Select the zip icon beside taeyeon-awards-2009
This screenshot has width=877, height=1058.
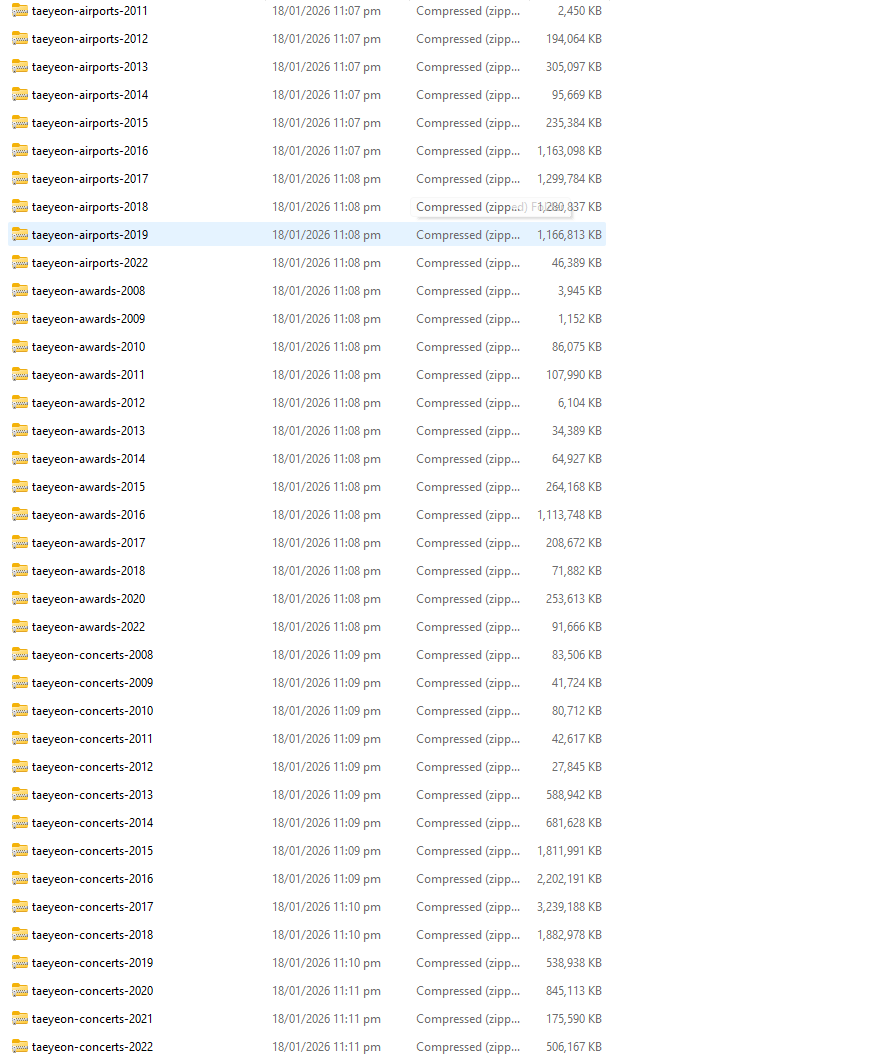[x=20, y=319]
